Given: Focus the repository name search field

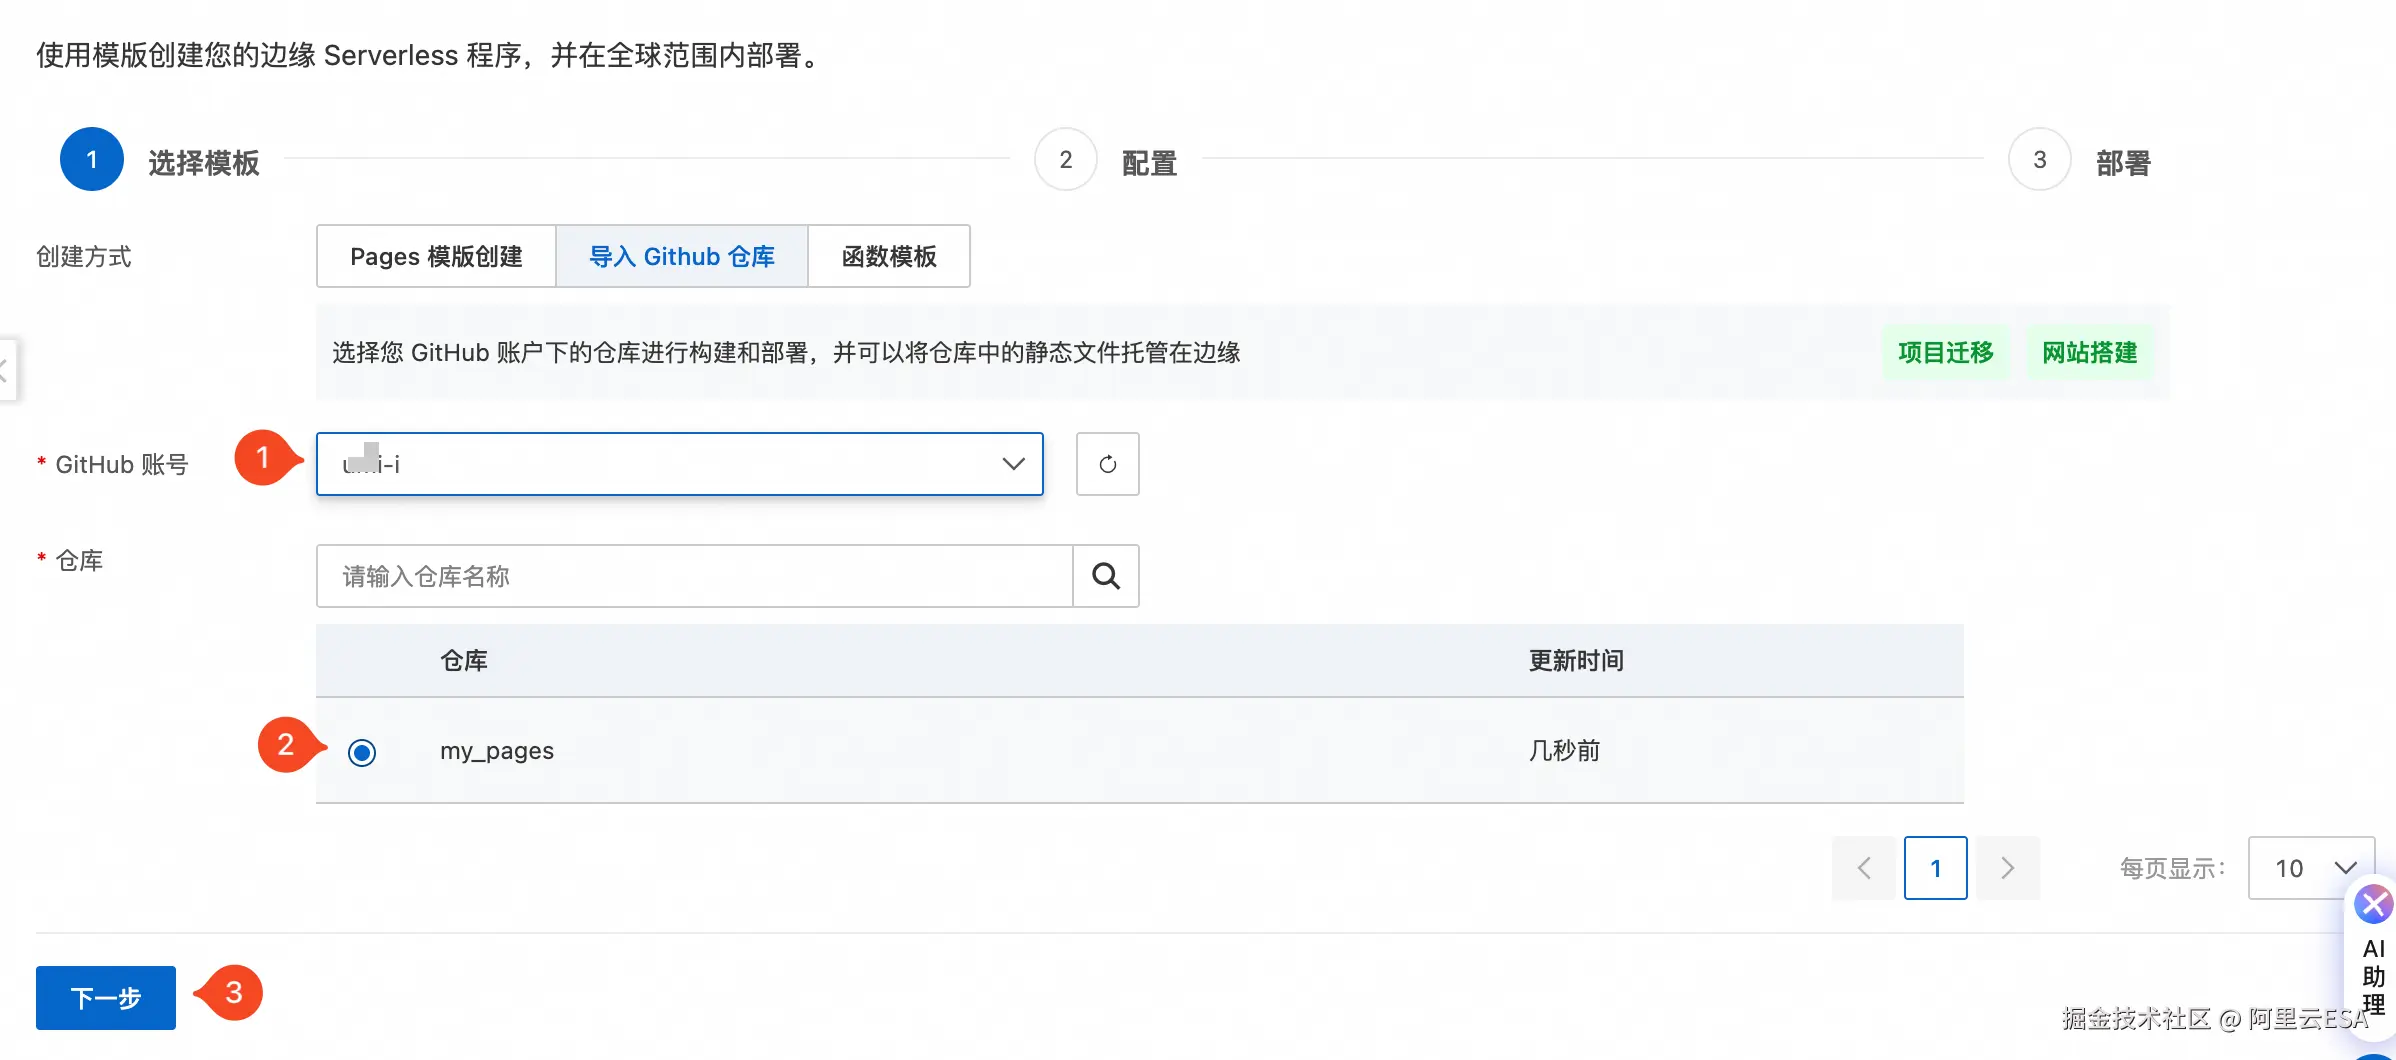Looking at the screenshot, I should point(695,576).
